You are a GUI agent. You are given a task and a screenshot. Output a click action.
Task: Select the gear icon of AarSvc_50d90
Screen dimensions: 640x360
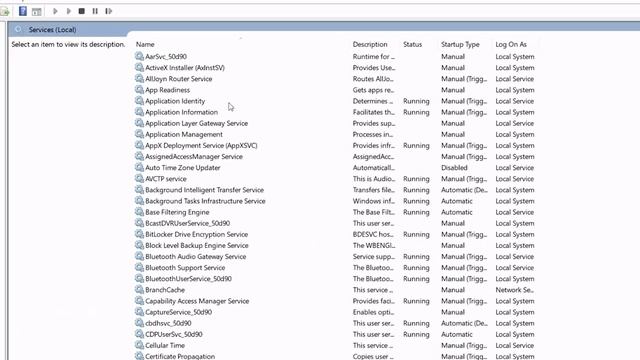pos(139,56)
